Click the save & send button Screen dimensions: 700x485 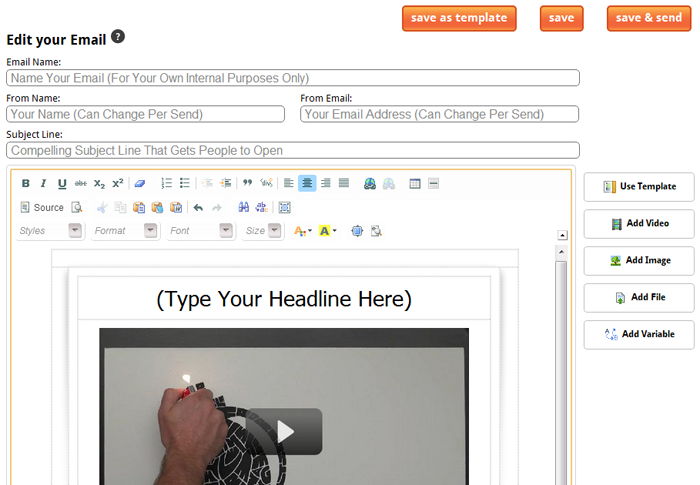(x=649, y=18)
